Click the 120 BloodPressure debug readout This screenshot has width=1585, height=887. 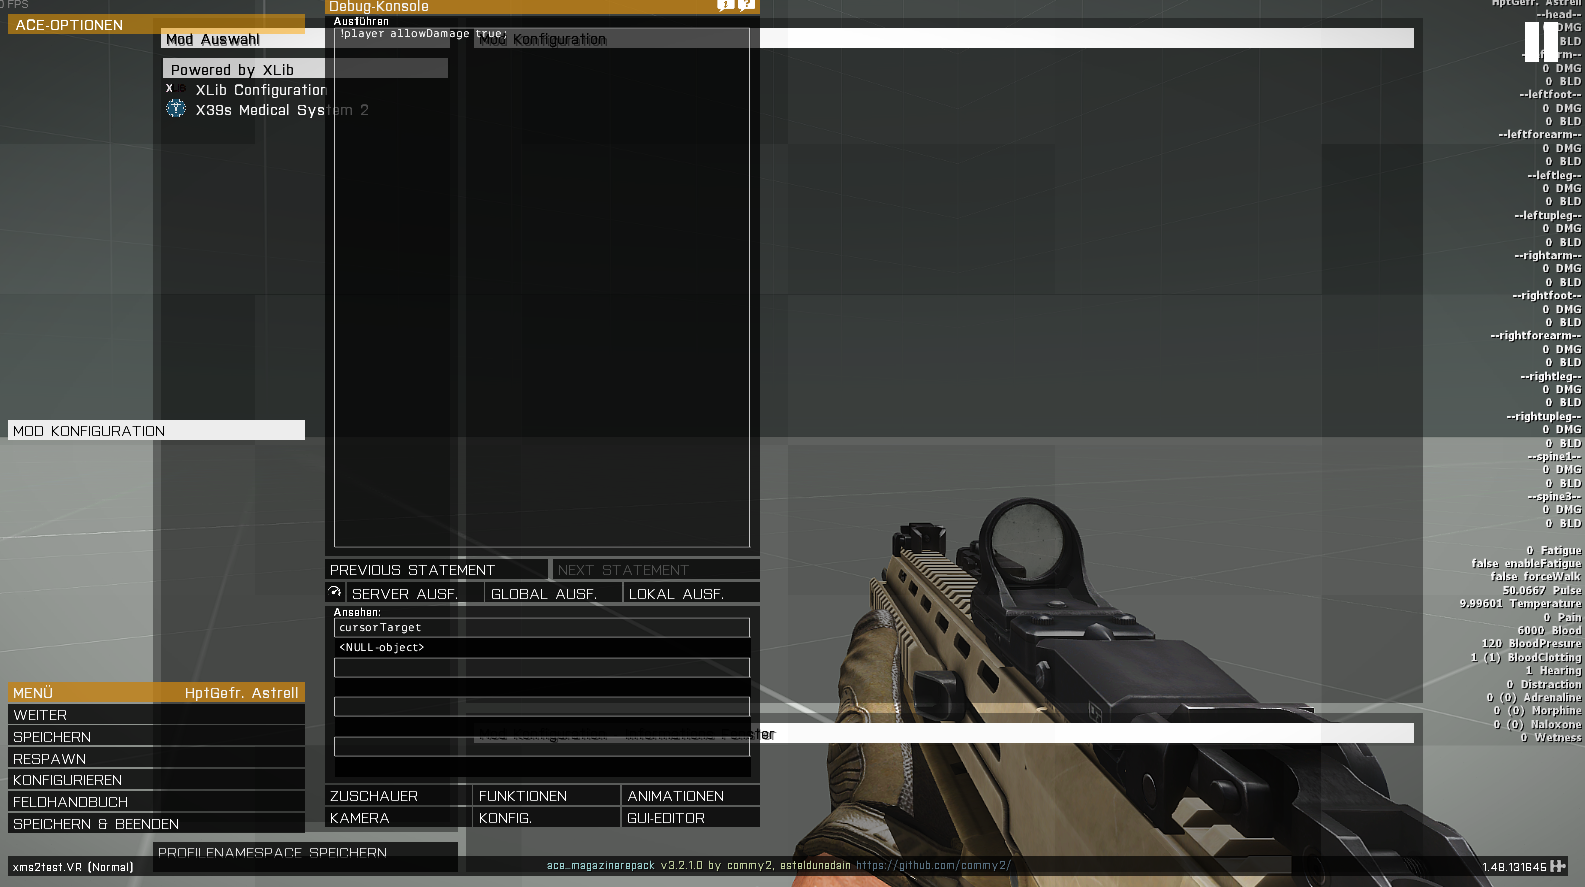(1531, 644)
